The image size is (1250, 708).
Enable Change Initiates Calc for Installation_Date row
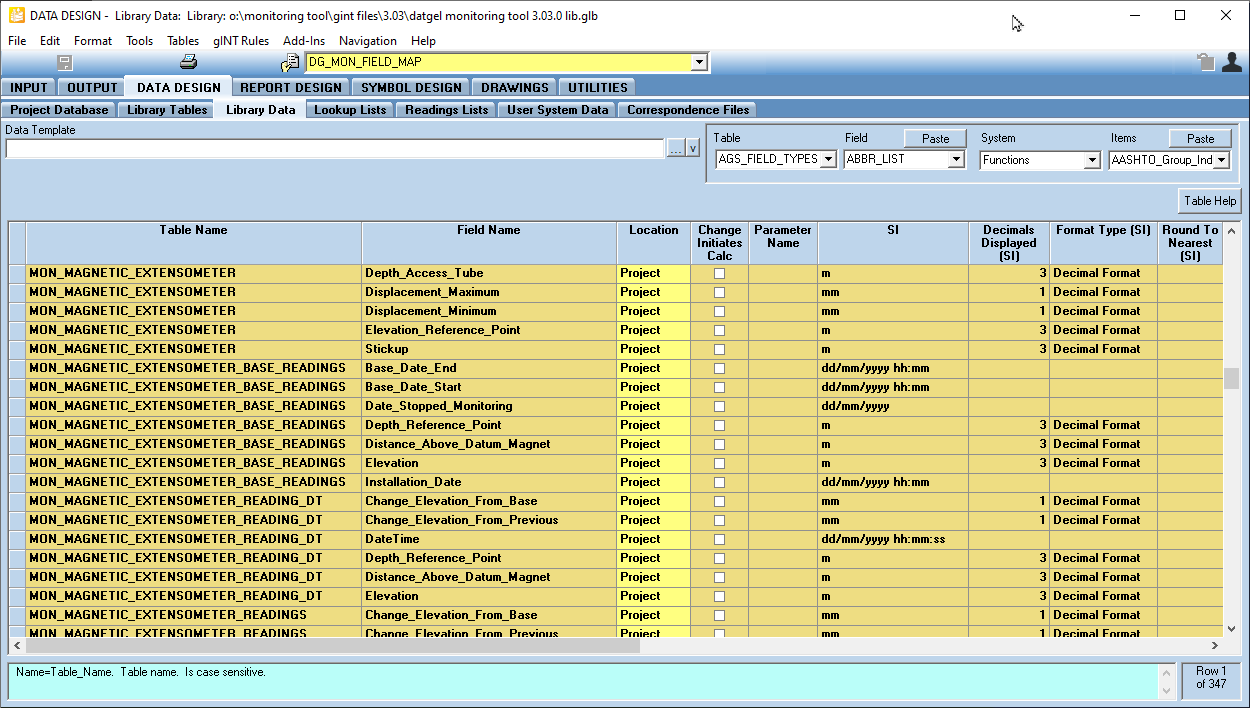click(x=719, y=482)
